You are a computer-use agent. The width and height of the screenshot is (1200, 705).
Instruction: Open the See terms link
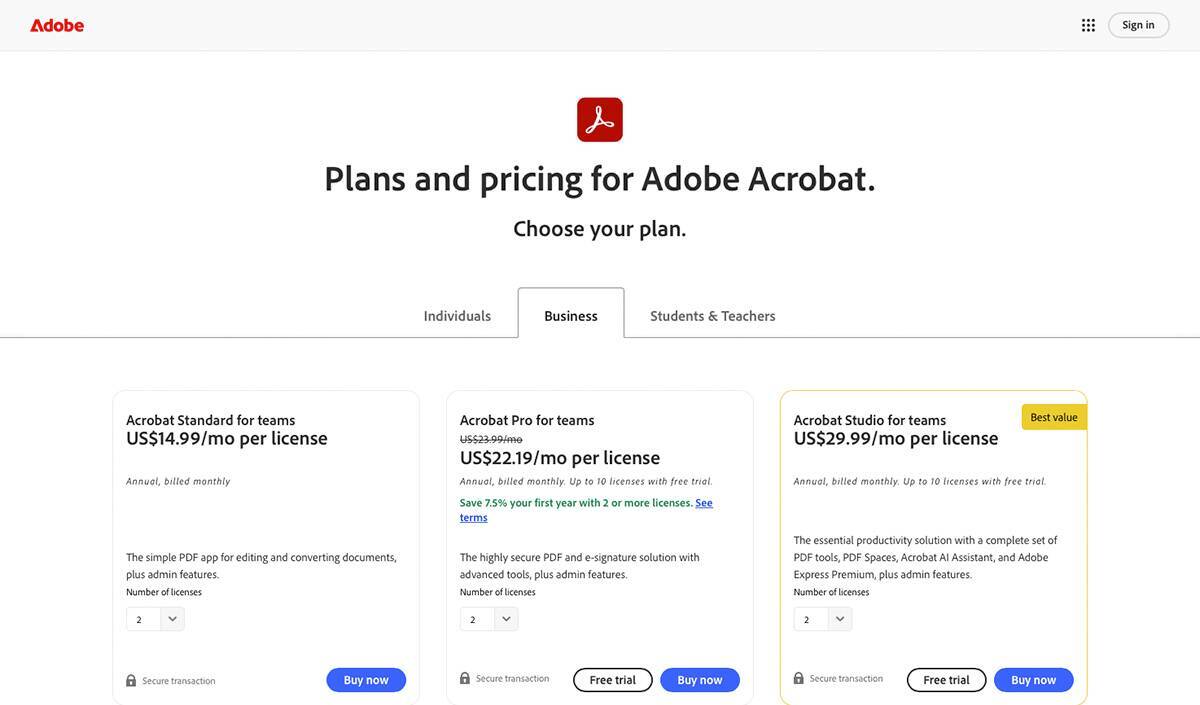704,503
